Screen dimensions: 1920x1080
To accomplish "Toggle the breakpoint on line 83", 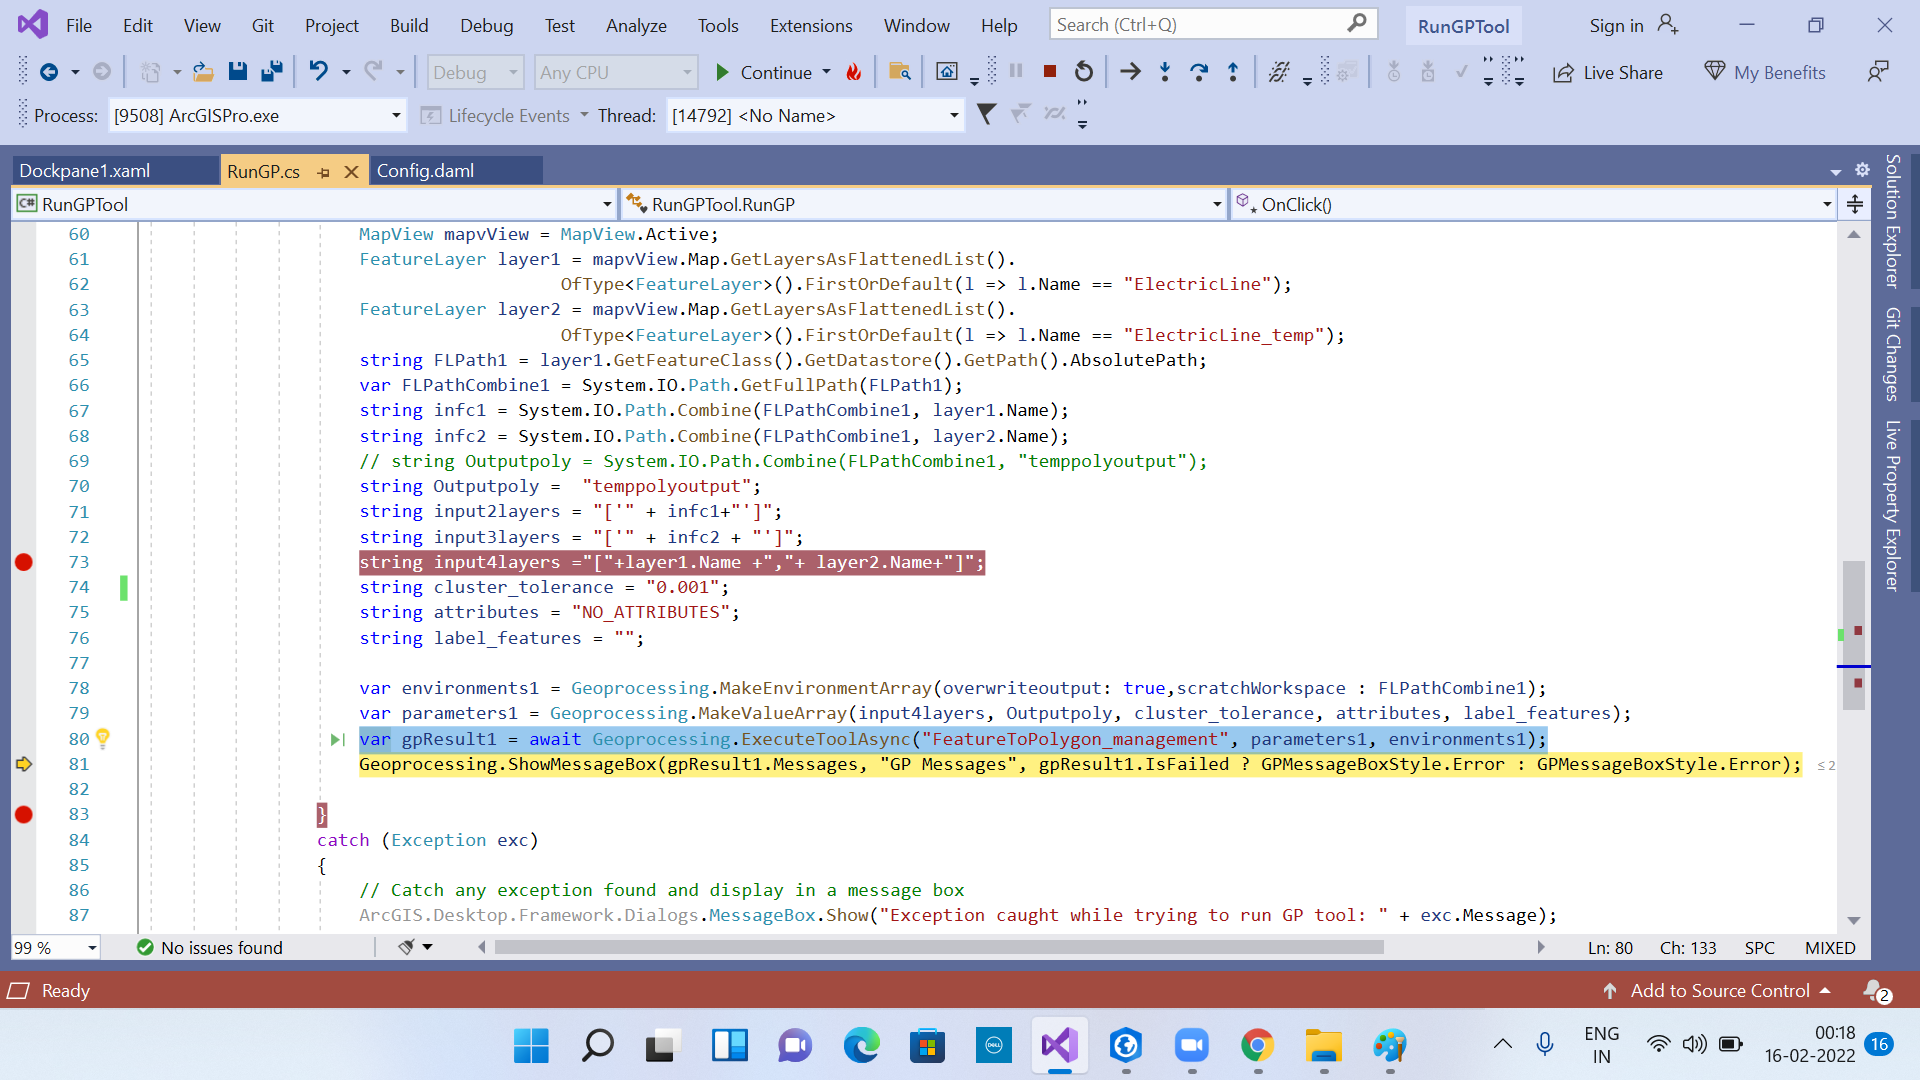I will click(24, 814).
